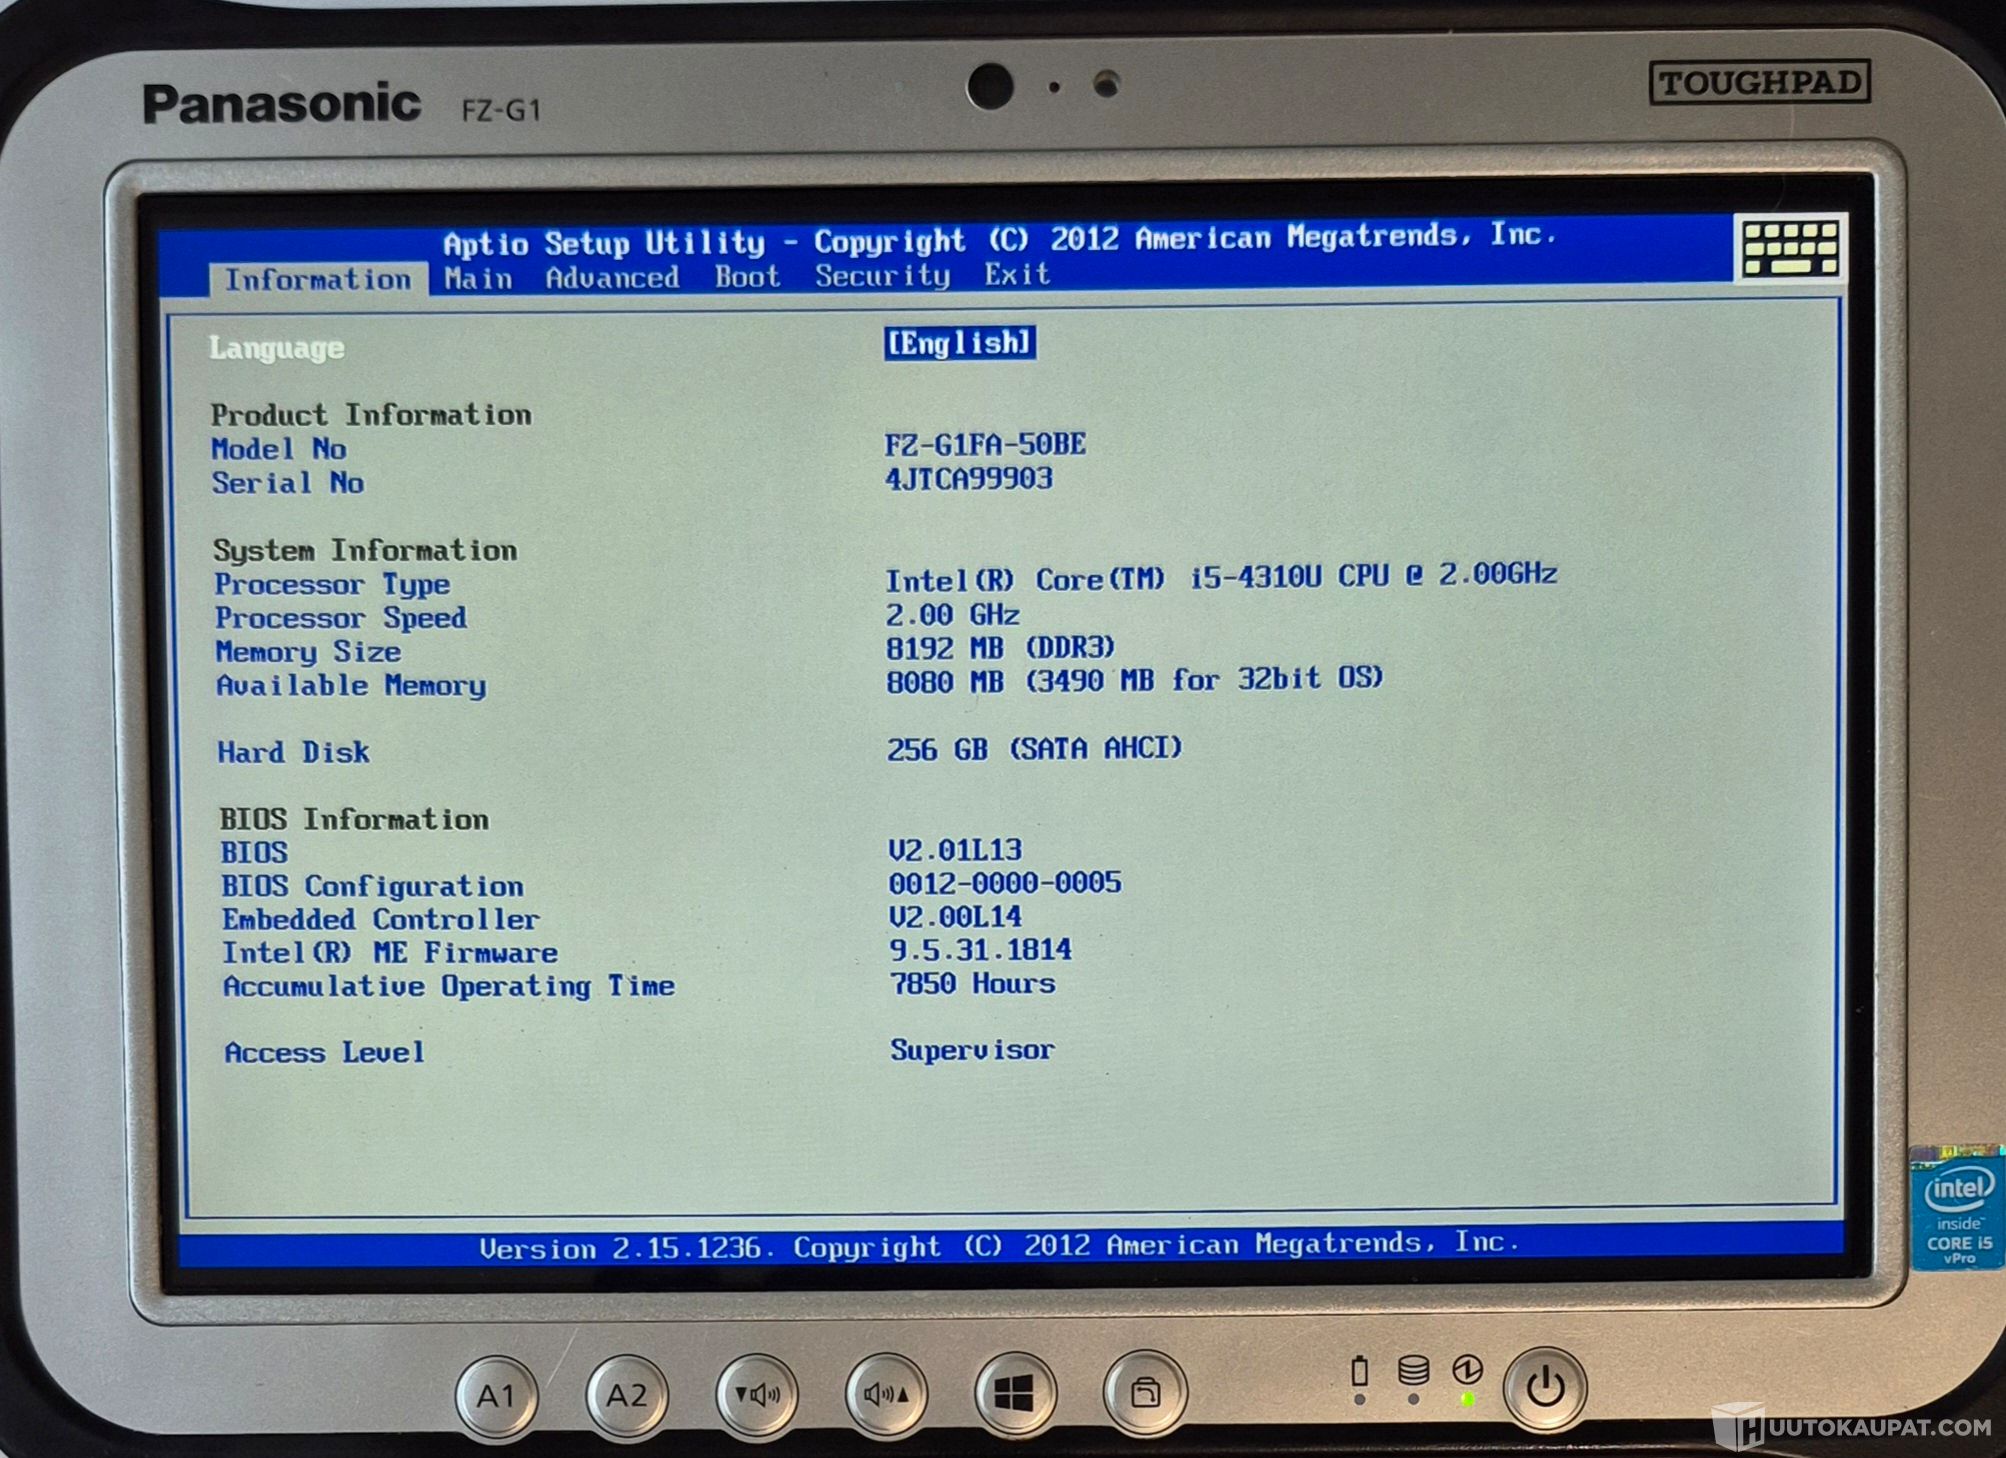This screenshot has height=1458, width=2006.
Task: Switch to the Main tab
Action: tap(478, 278)
